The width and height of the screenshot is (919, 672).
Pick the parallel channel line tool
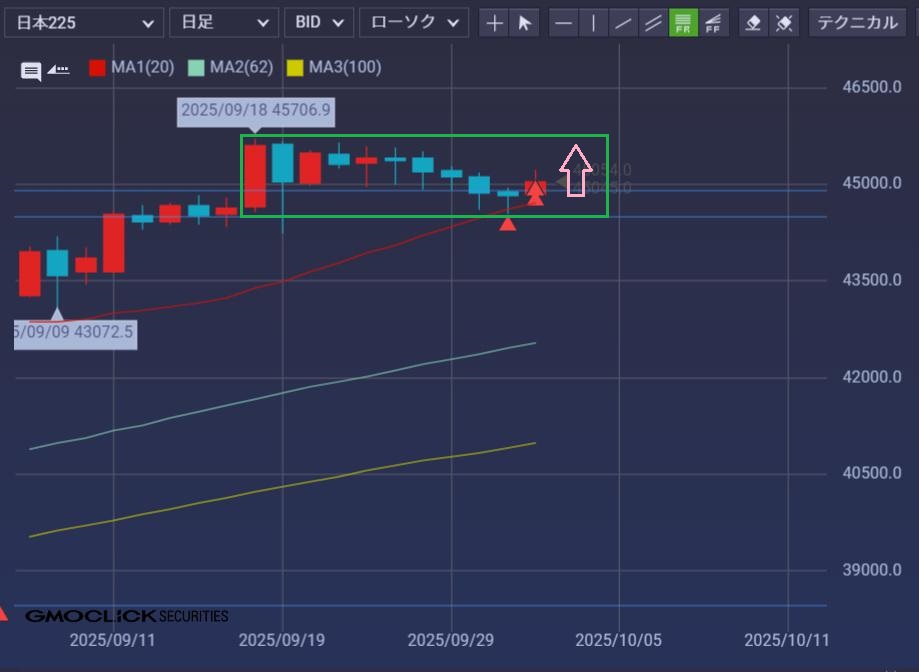[654, 23]
